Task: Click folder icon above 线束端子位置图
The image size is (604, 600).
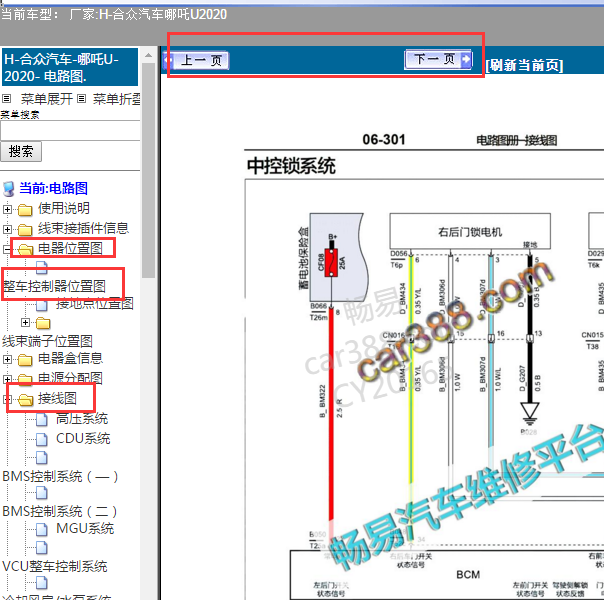Action: [43, 323]
